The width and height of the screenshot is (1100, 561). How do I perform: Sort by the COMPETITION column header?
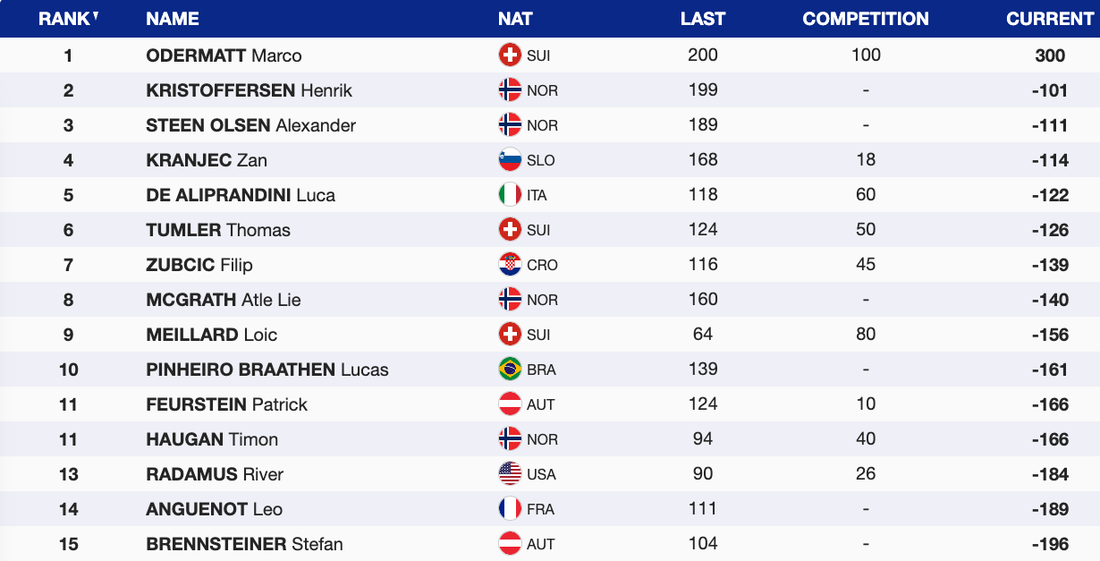click(865, 19)
